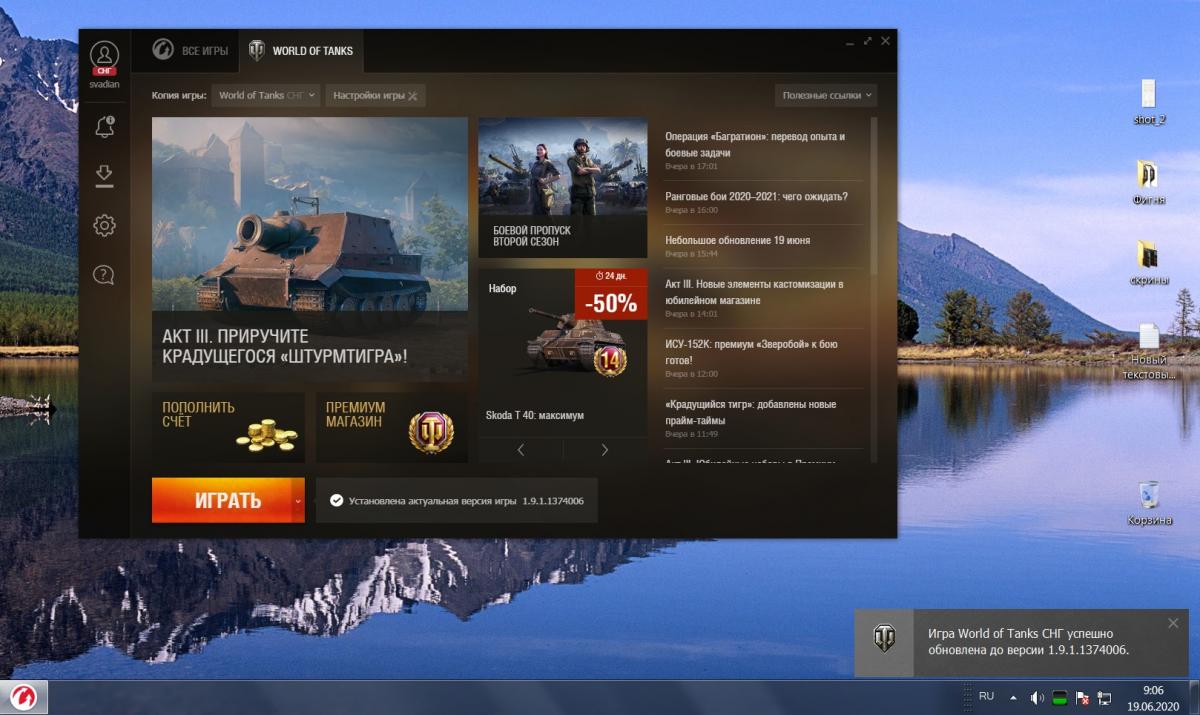Select the Новый текстовый document on the desktop
The width and height of the screenshot is (1200, 715).
tap(1149, 351)
